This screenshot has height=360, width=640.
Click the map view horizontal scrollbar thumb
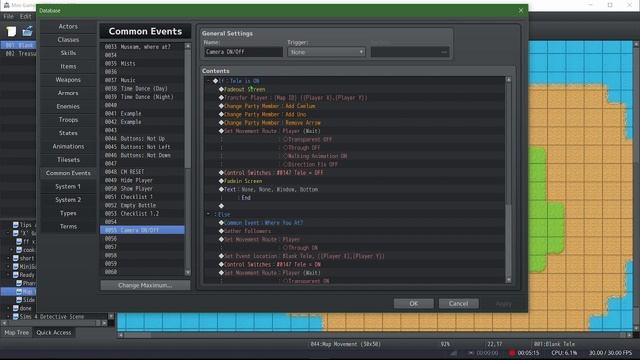[137, 336]
